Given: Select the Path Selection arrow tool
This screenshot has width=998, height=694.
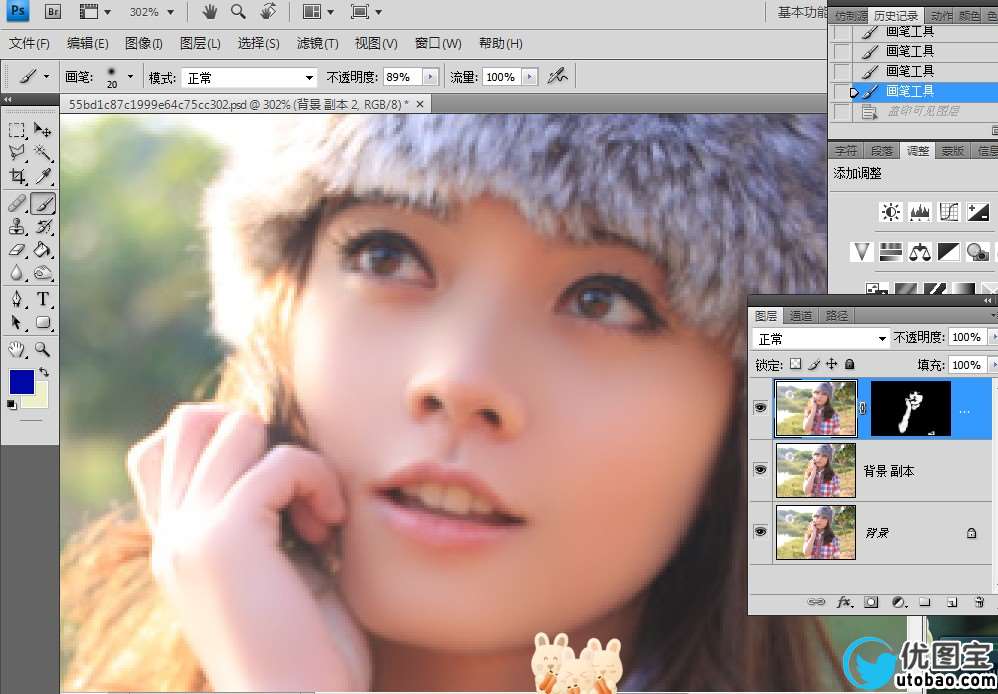Looking at the screenshot, I should (17, 322).
